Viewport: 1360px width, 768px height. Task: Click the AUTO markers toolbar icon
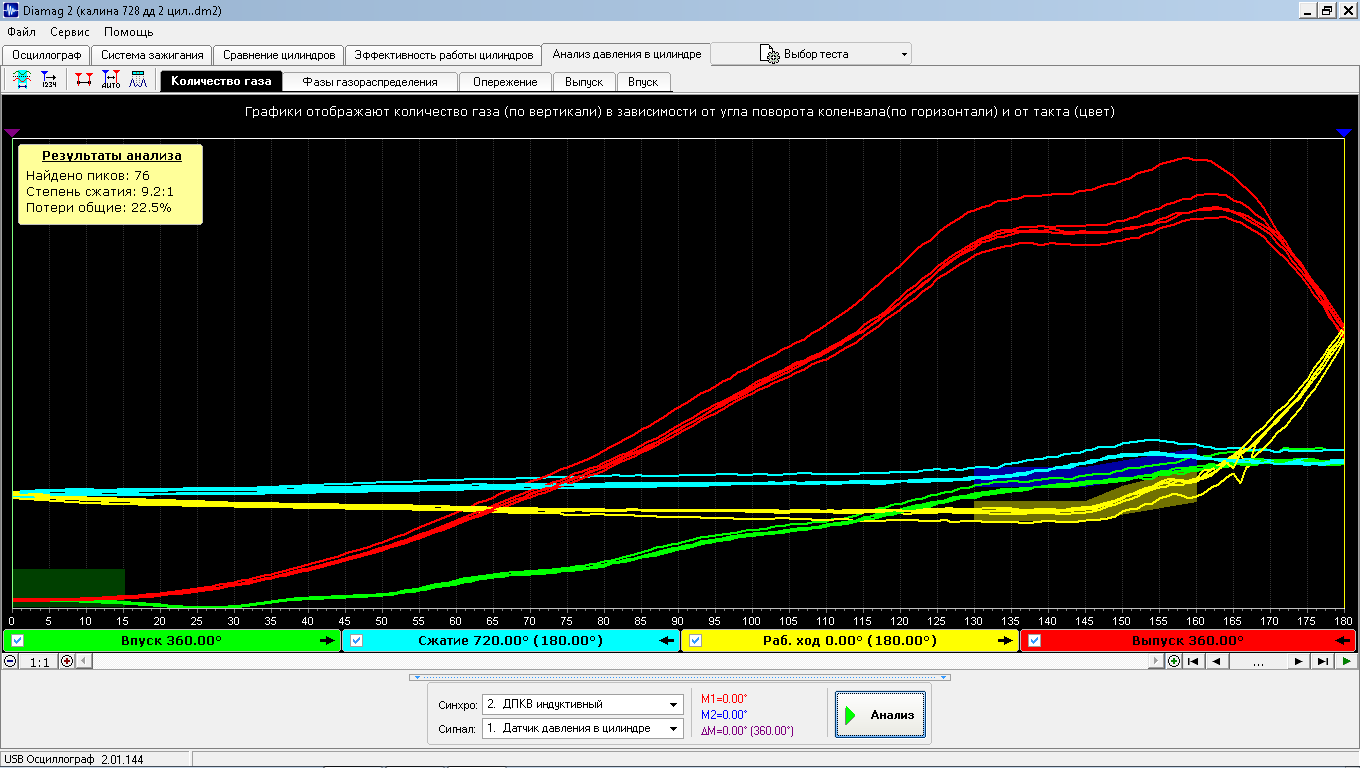click(111, 80)
